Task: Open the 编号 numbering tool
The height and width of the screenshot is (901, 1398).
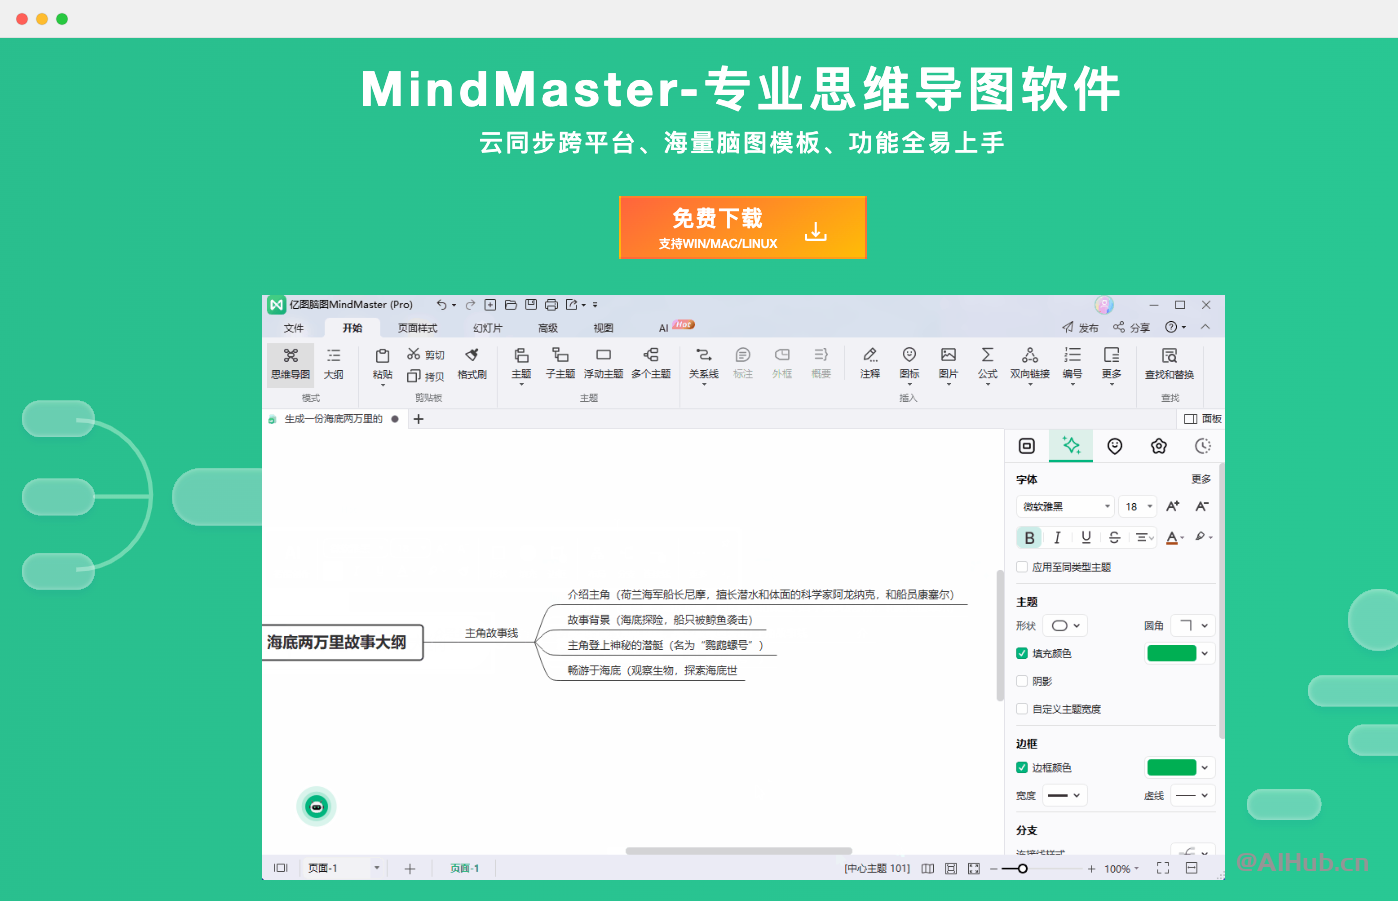Action: click(1072, 364)
